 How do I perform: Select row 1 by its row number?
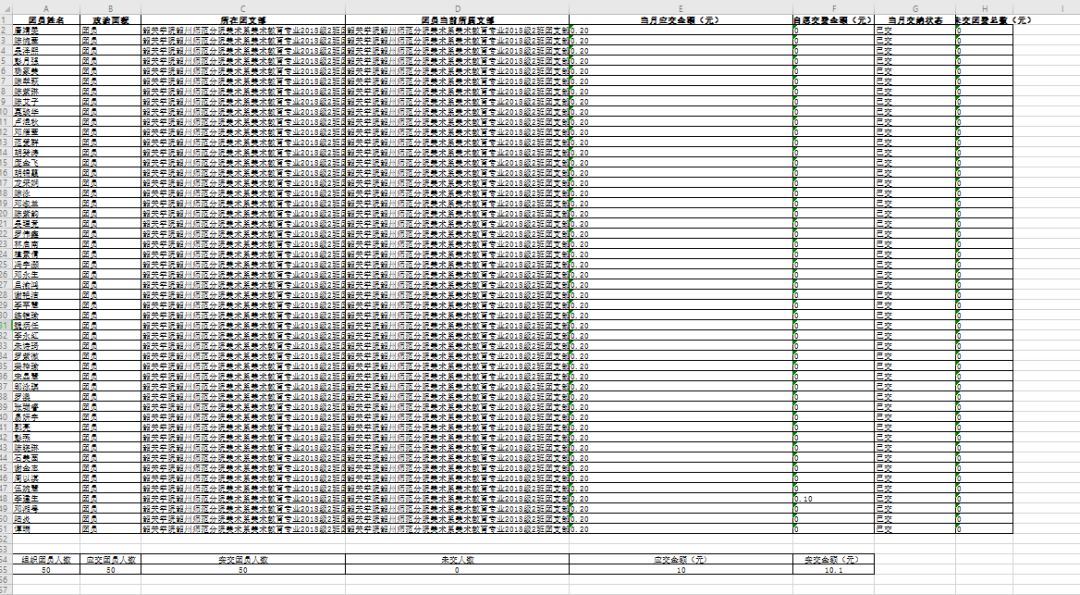[x=6, y=20]
